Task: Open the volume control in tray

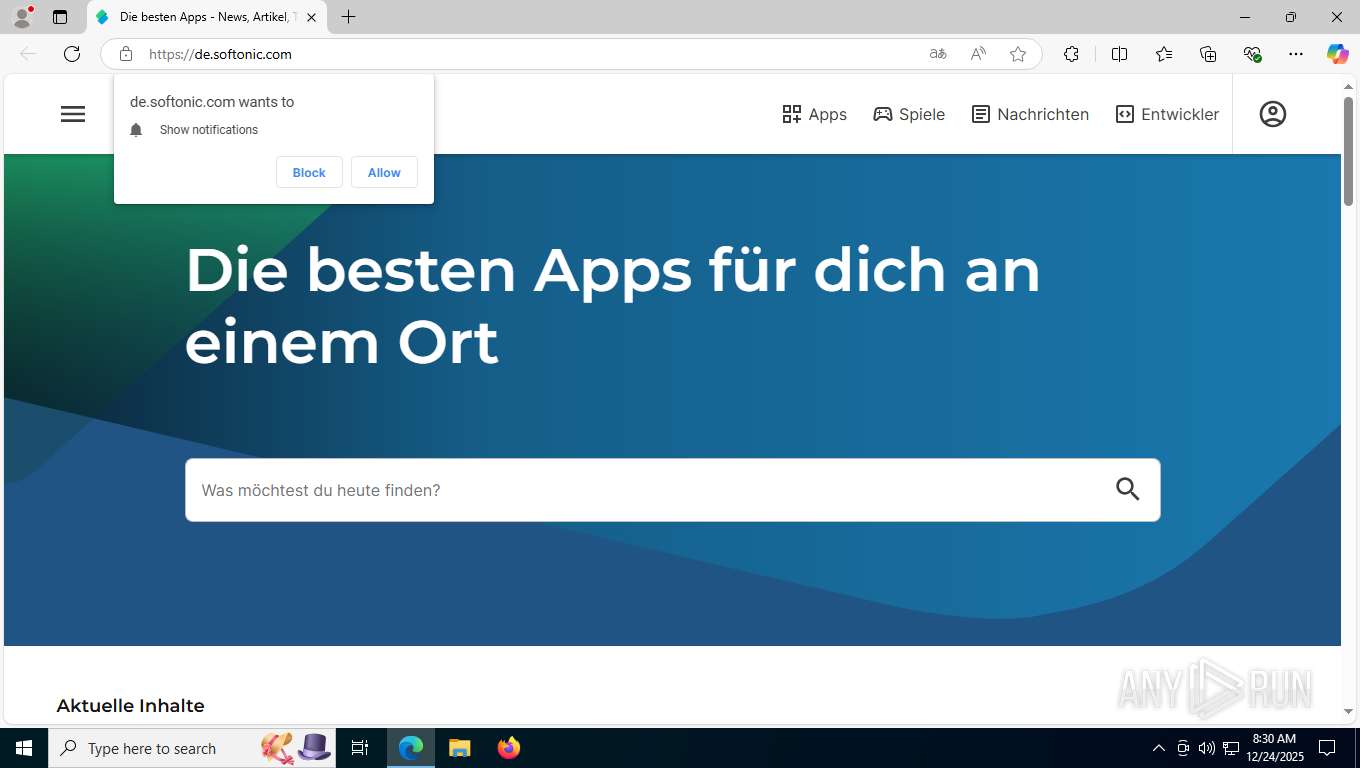Action: [x=1206, y=748]
